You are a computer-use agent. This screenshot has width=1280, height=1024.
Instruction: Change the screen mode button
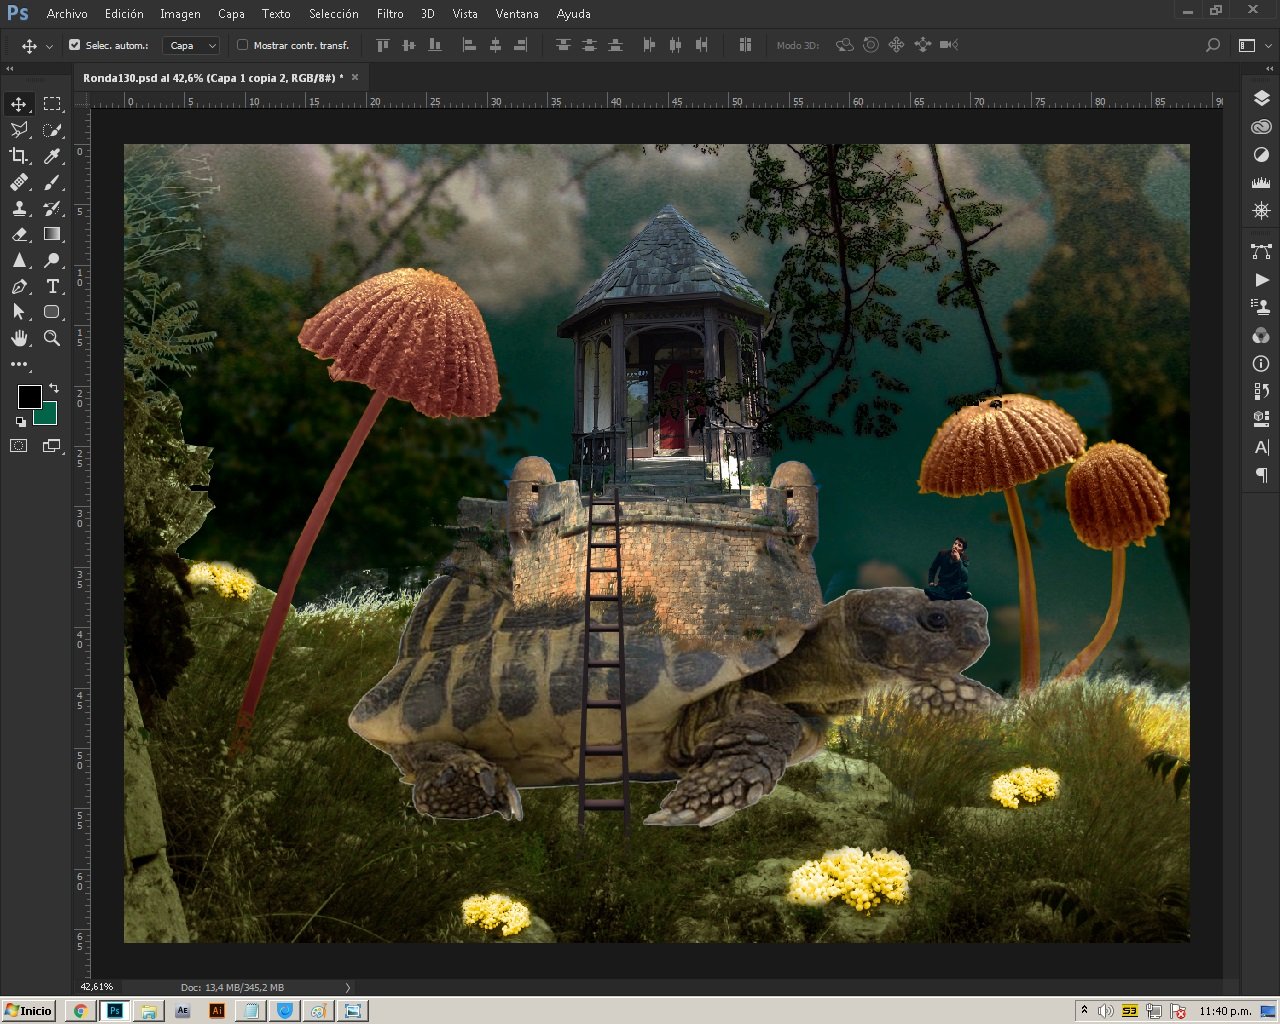(x=52, y=446)
